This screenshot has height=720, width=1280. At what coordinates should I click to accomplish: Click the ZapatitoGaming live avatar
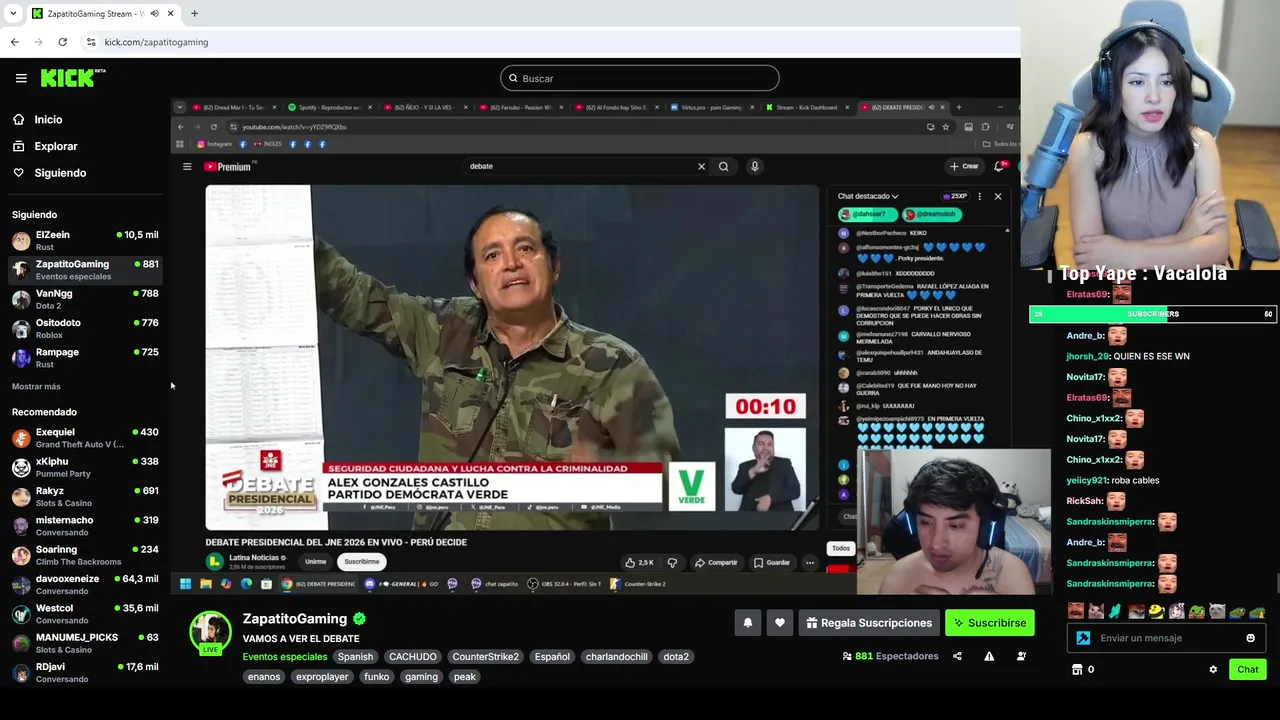click(210, 631)
